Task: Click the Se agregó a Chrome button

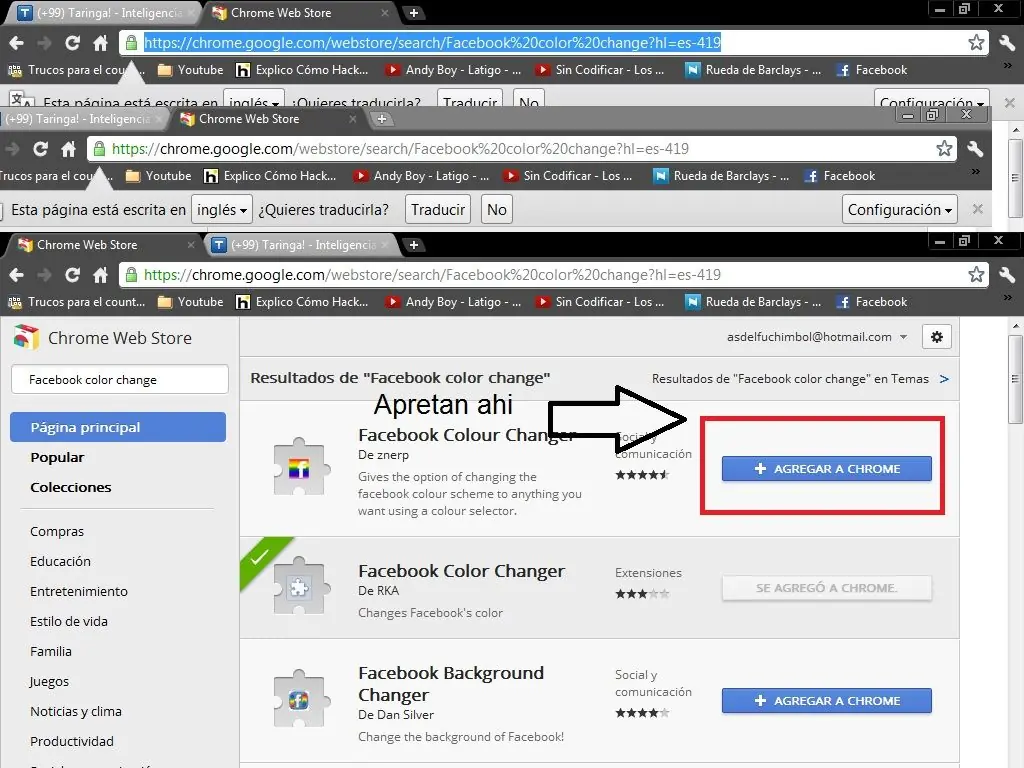Action: 826,588
